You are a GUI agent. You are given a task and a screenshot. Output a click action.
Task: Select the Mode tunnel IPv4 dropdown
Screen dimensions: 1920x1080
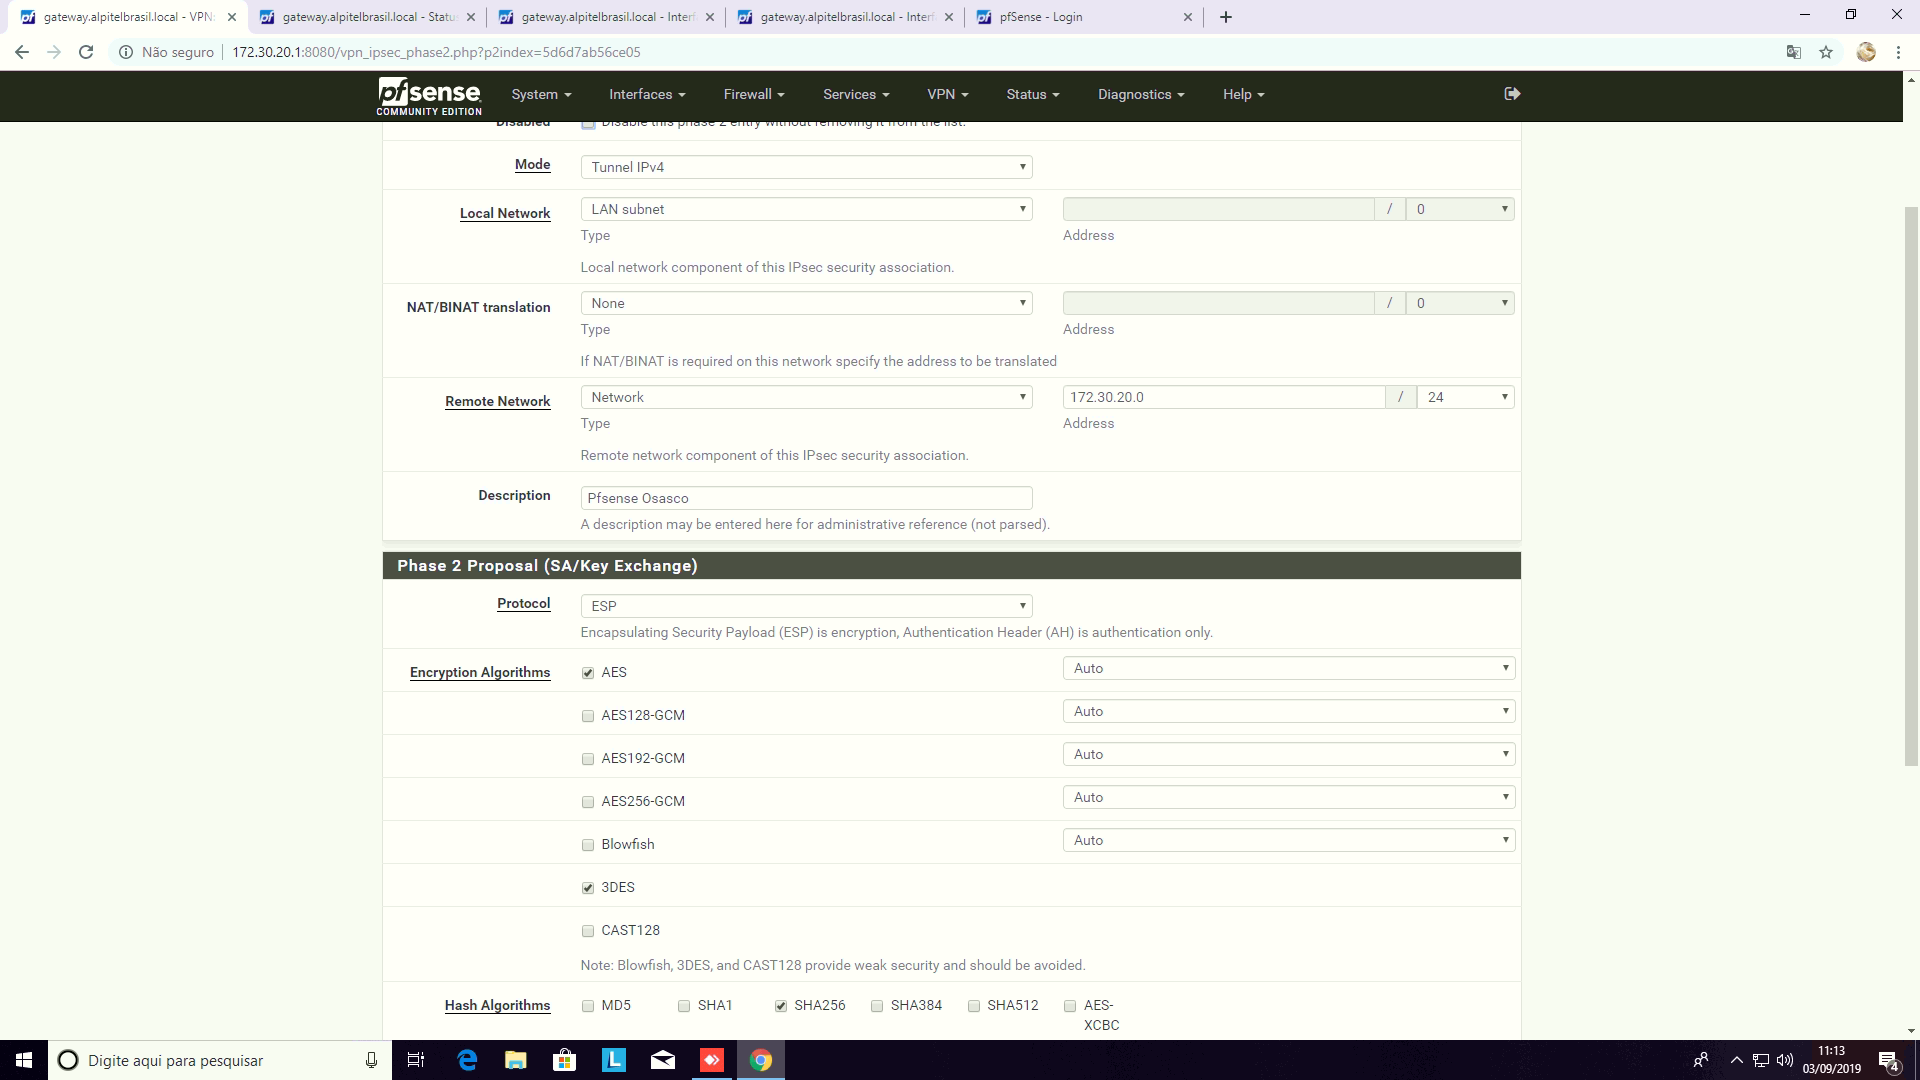806,166
